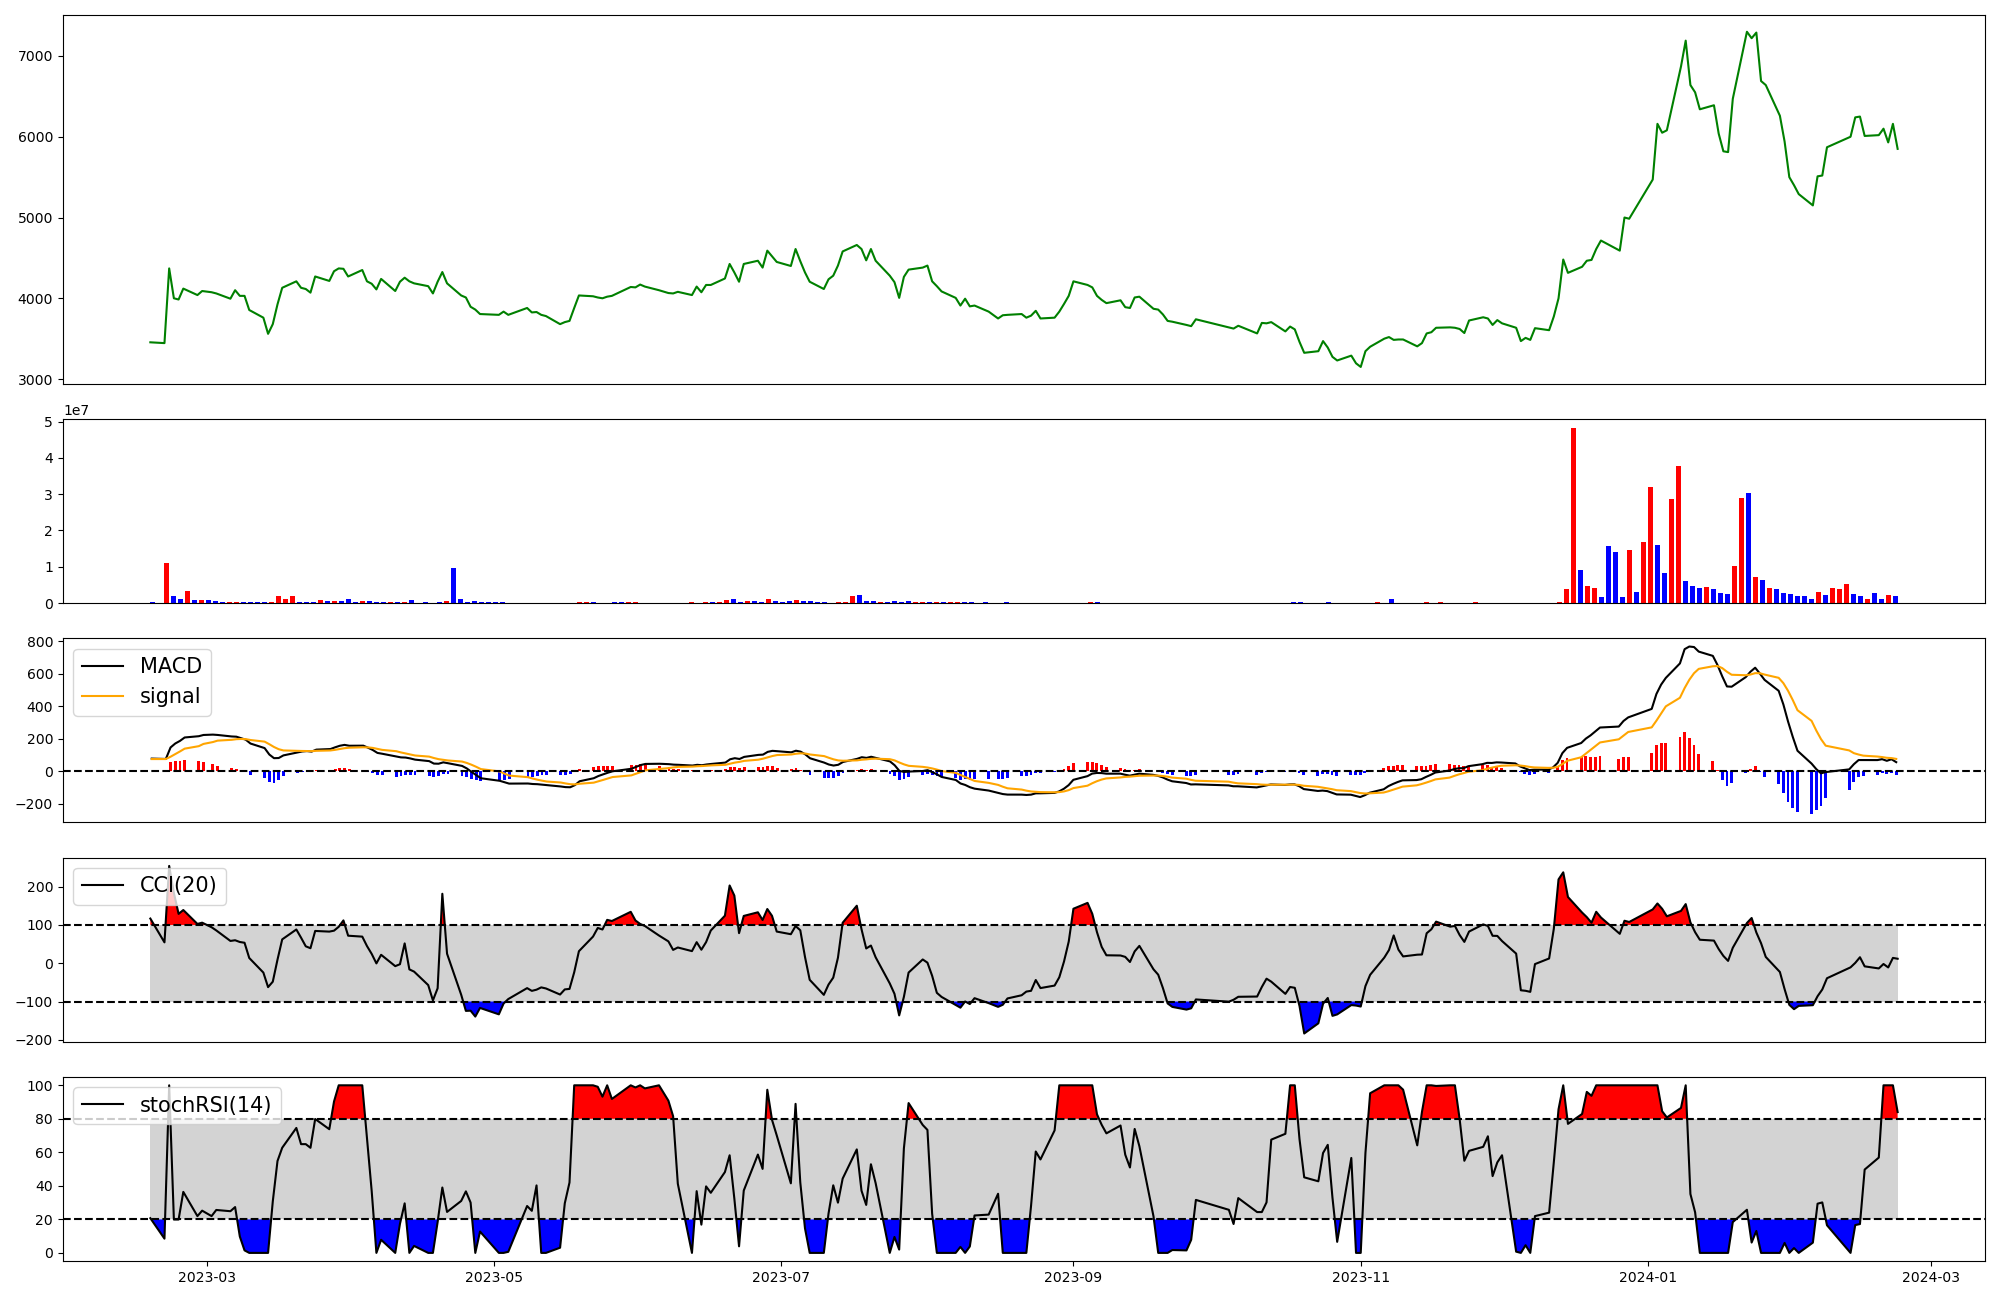Click the 7000 price axis label

(x=35, y=57)
